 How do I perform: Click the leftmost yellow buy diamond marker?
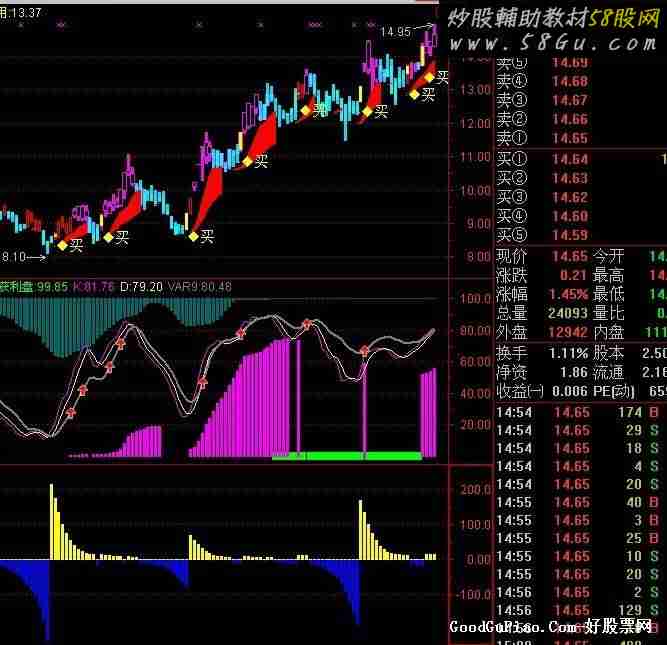tap(61, 244)
